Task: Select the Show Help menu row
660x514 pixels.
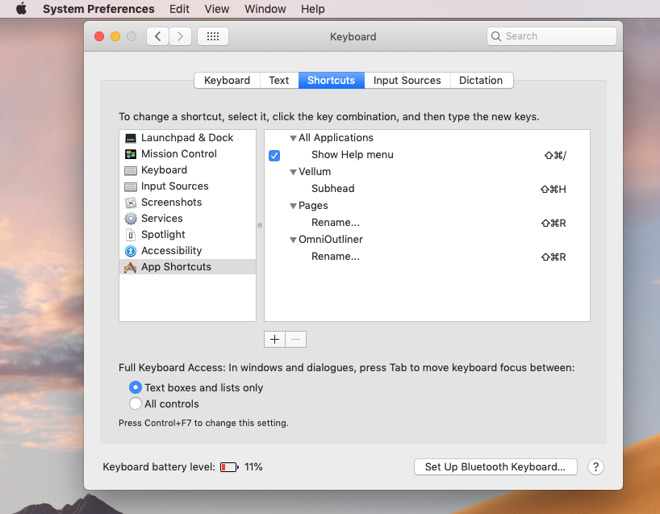Action: coord(427,155)
